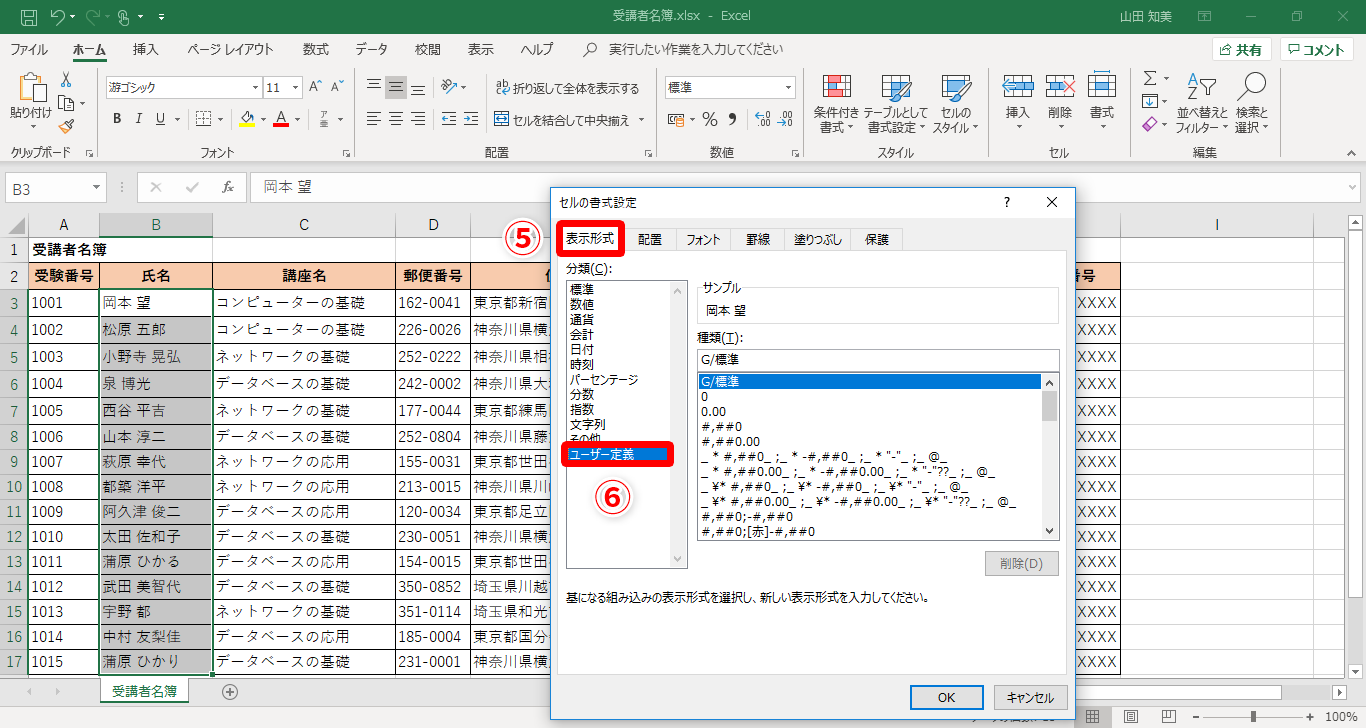Activate the format painter brush
The image size is (1366, 728).
[x=66, y=126]
